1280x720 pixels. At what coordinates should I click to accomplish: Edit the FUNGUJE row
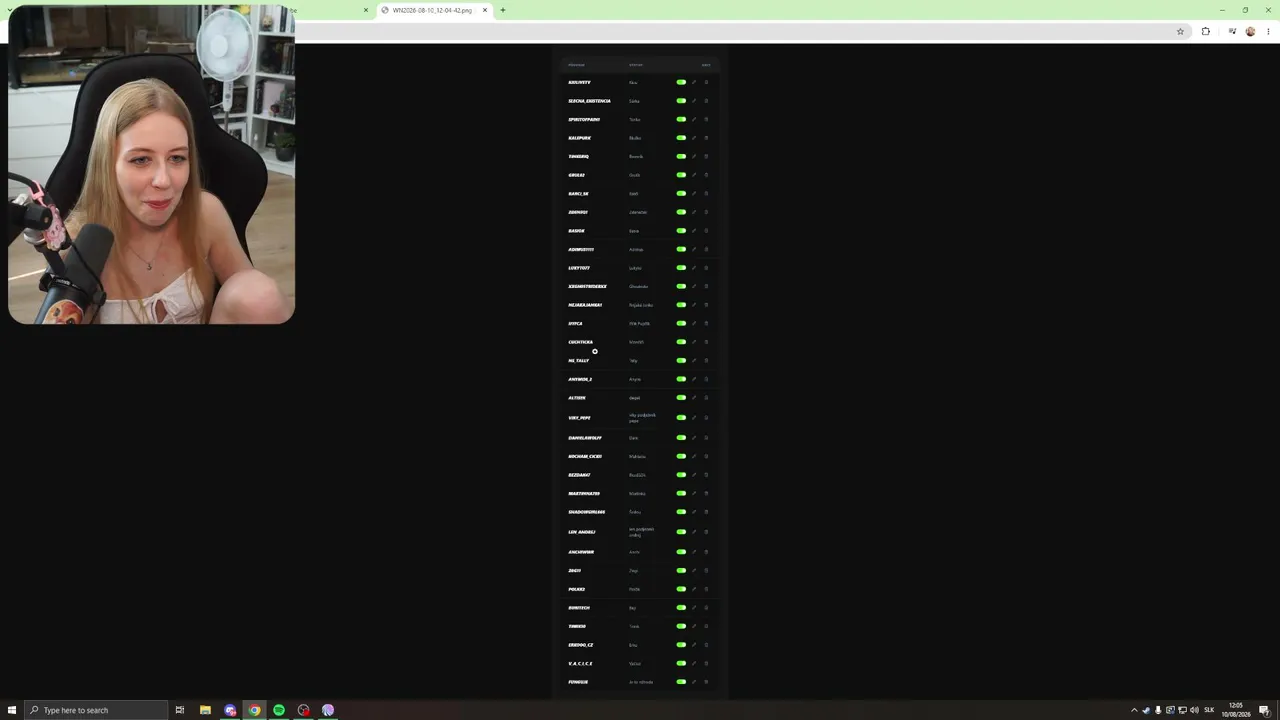point(694,682)
